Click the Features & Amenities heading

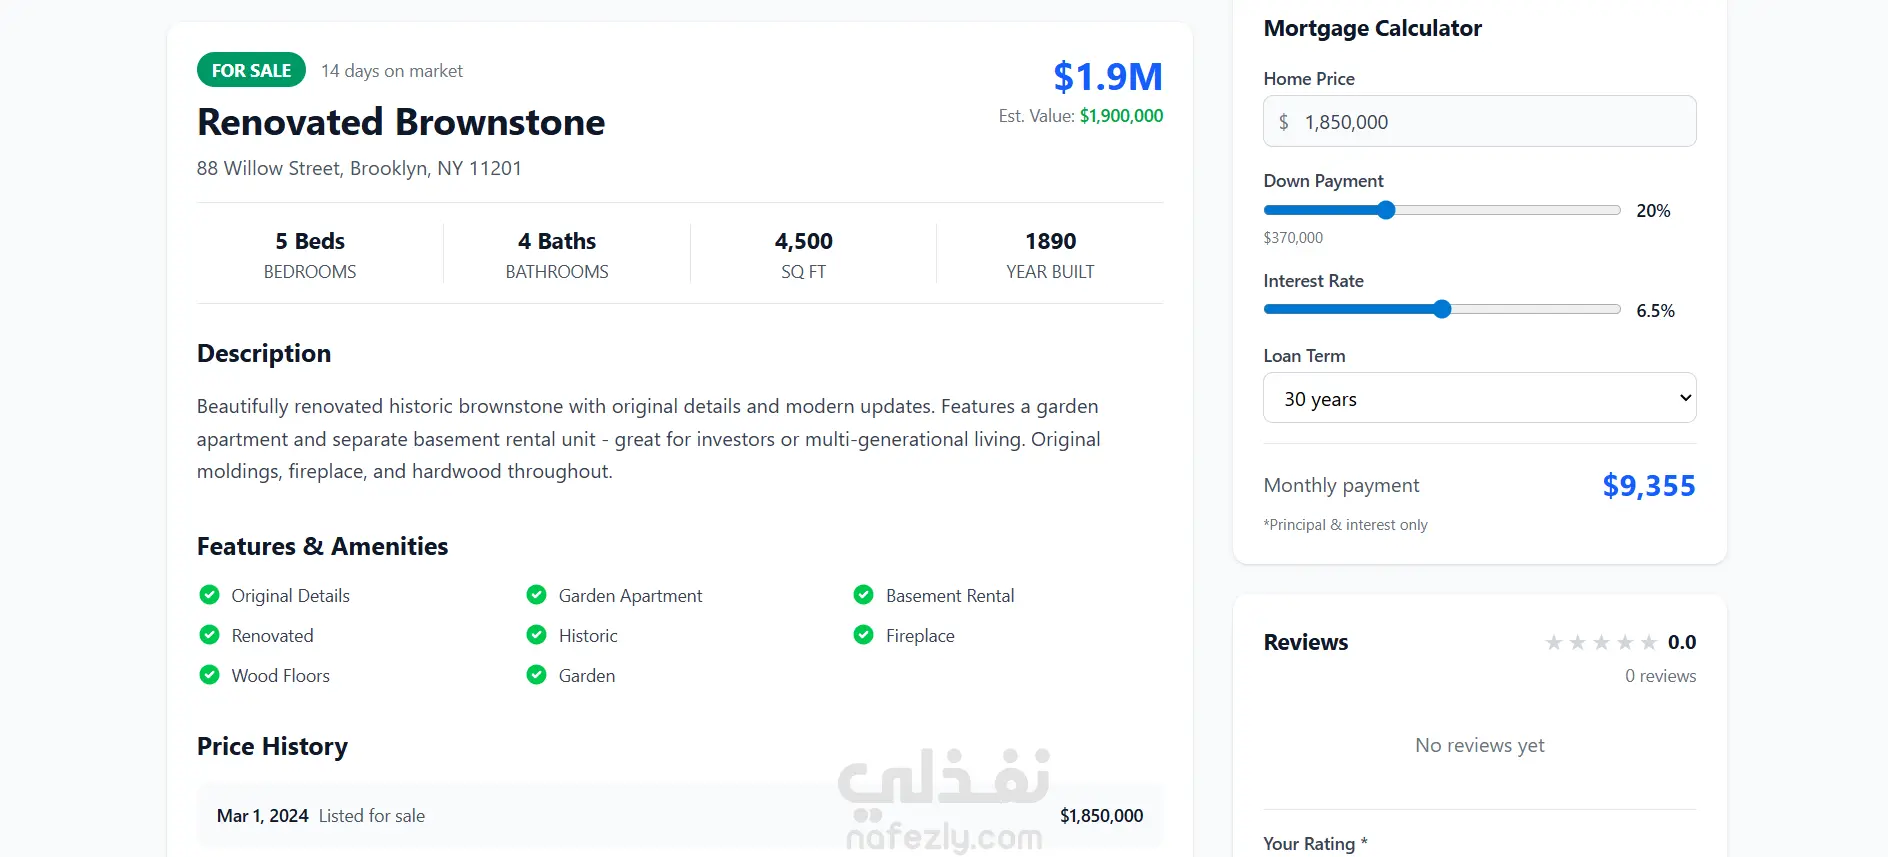pos(322,546)
